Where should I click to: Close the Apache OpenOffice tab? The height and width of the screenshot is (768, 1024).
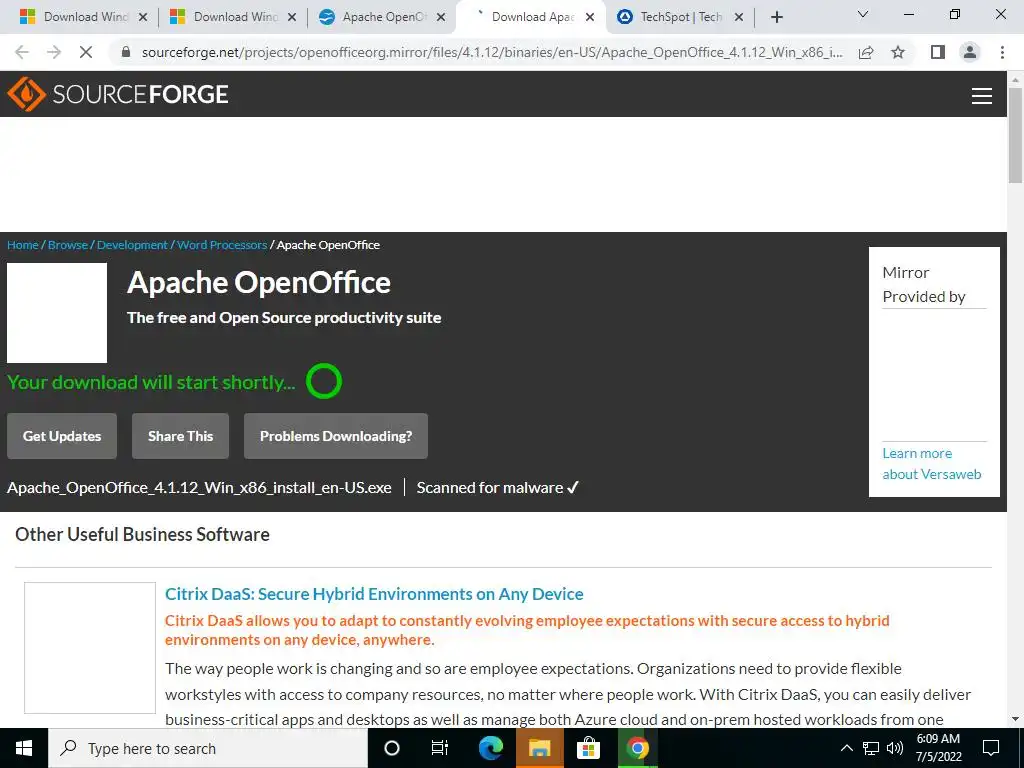click(x=441, y=18)
